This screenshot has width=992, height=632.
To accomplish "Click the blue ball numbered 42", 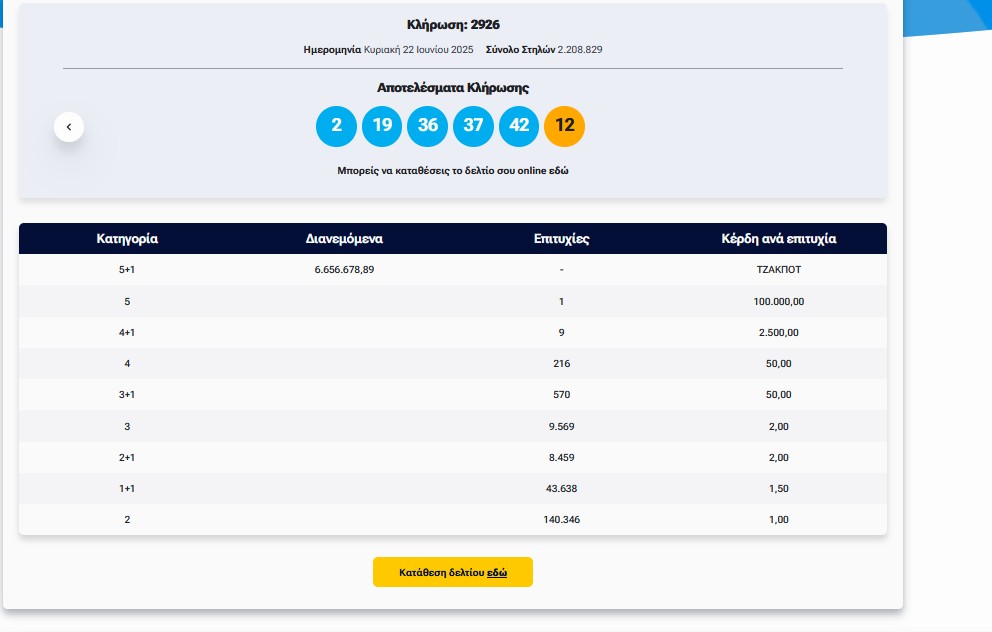I will tap(519, 126).
